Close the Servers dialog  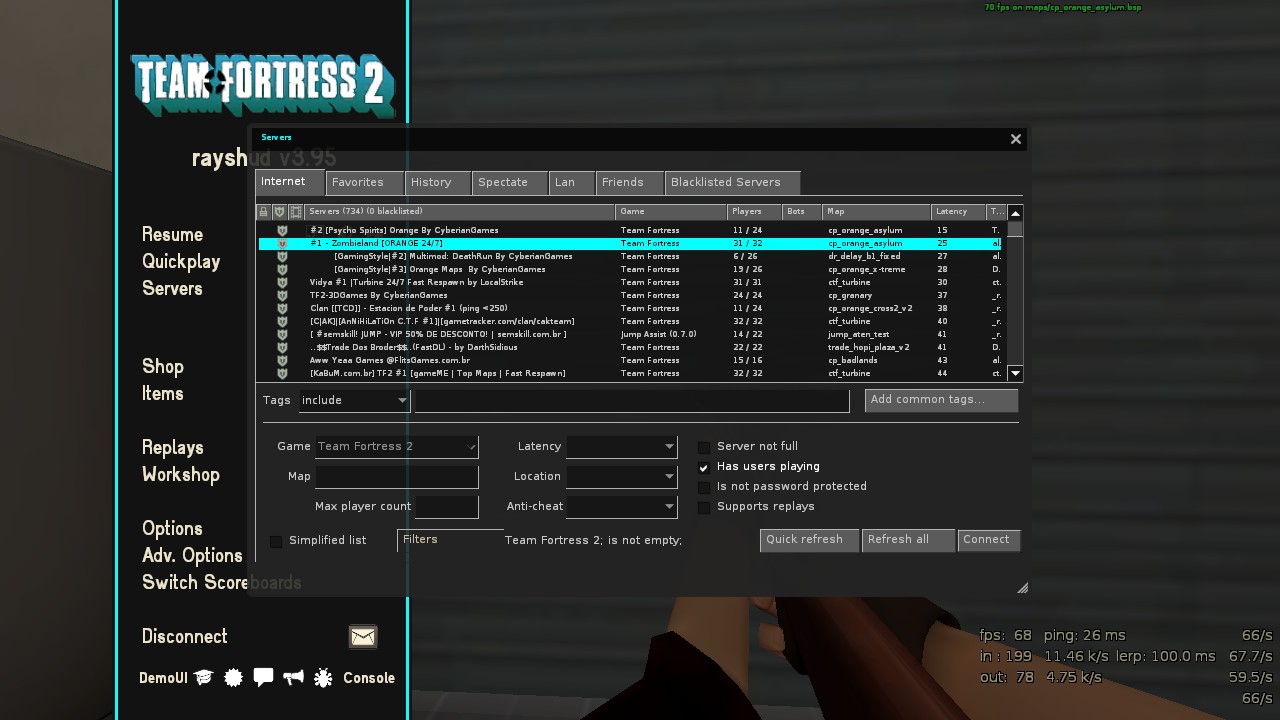1015,139
